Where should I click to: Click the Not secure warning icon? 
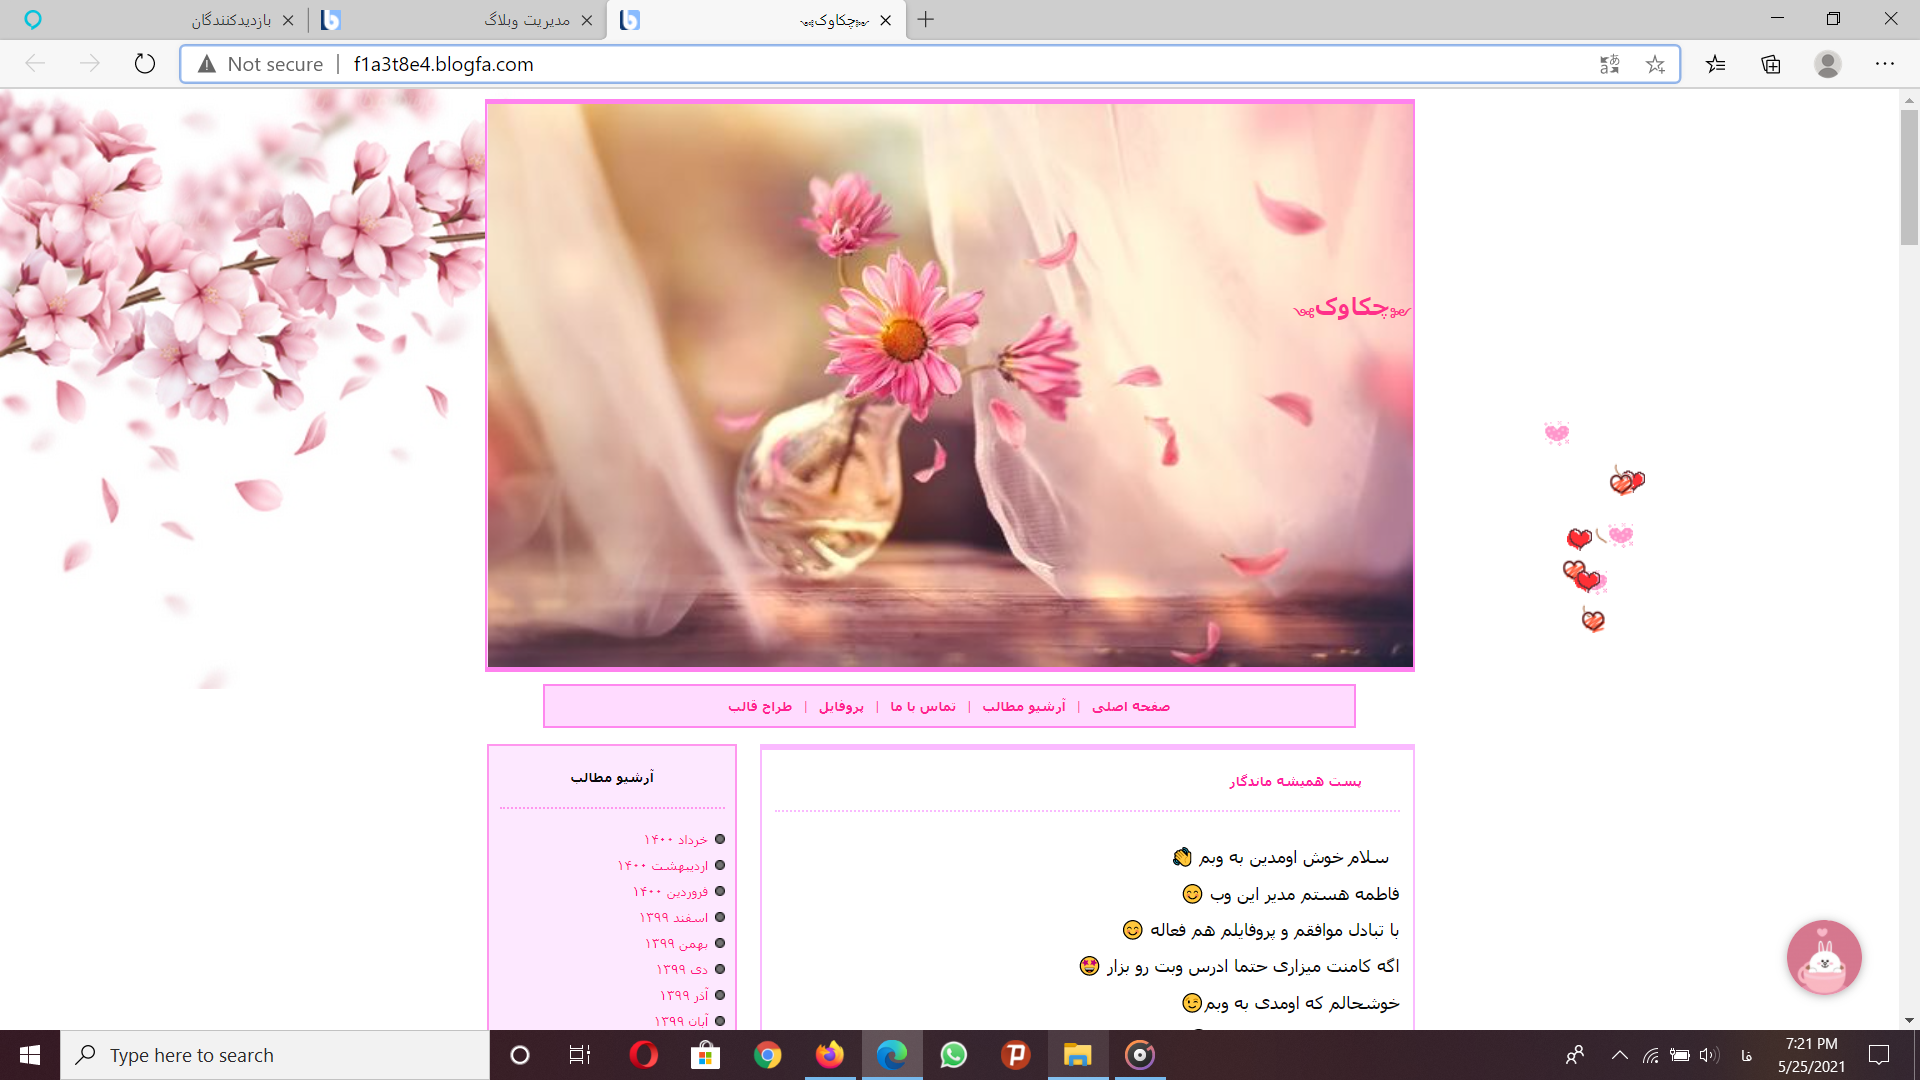click(x=207, y=64)
